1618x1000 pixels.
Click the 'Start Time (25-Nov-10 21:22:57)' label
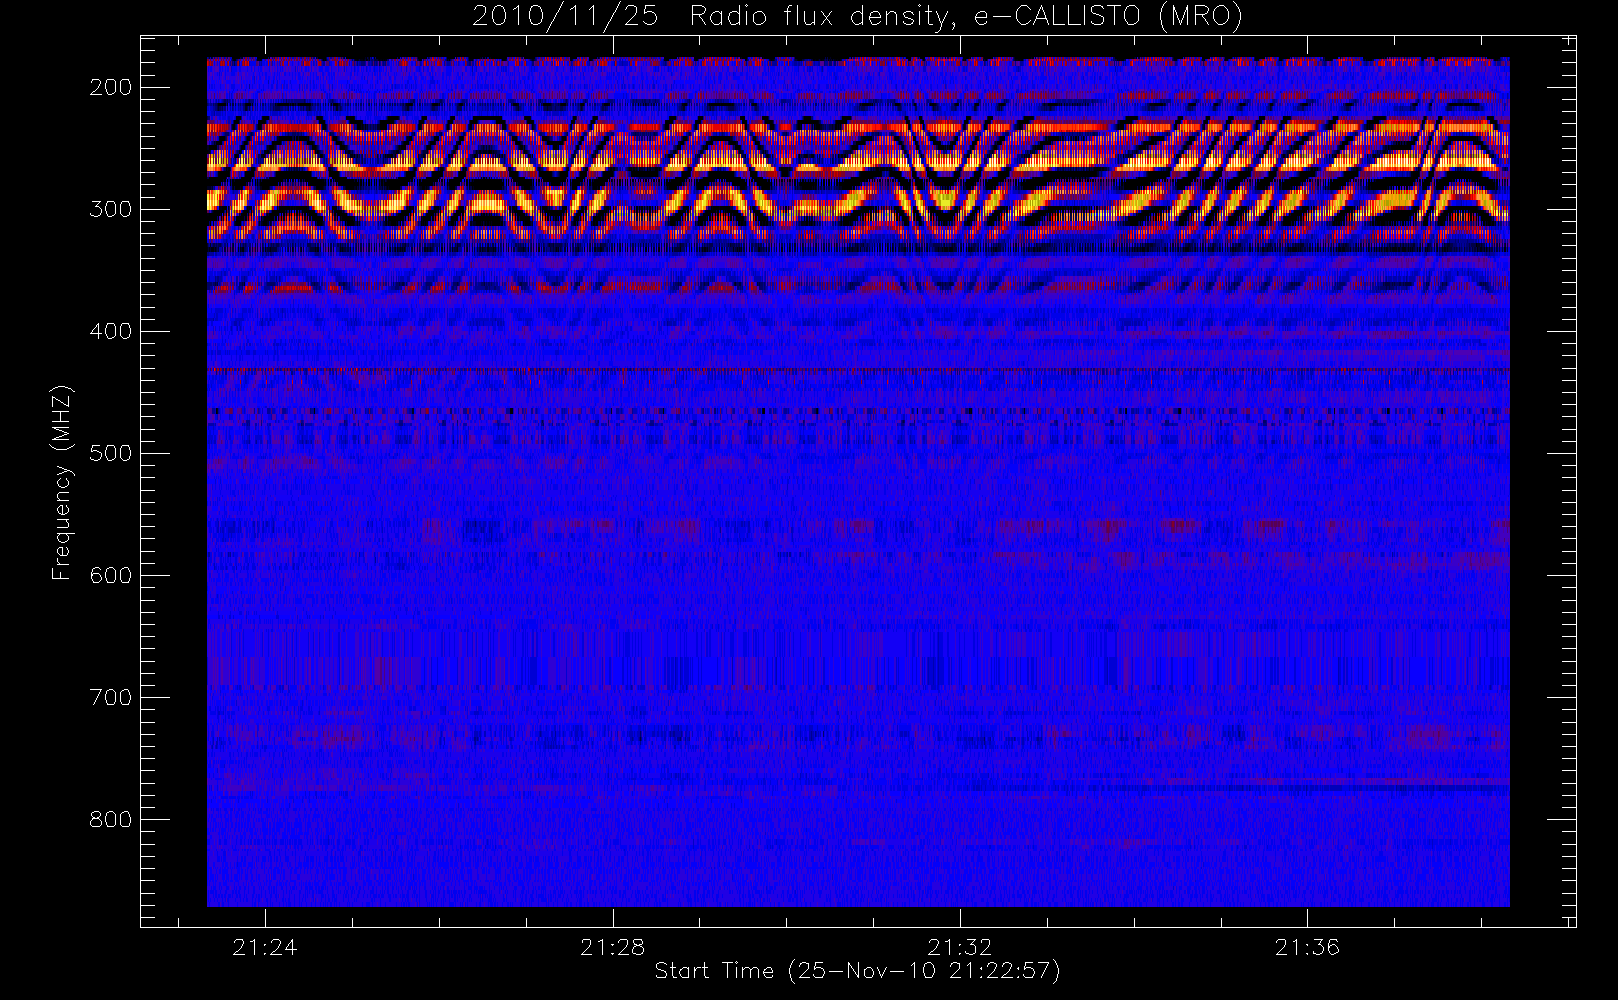(x=857, y=971)
